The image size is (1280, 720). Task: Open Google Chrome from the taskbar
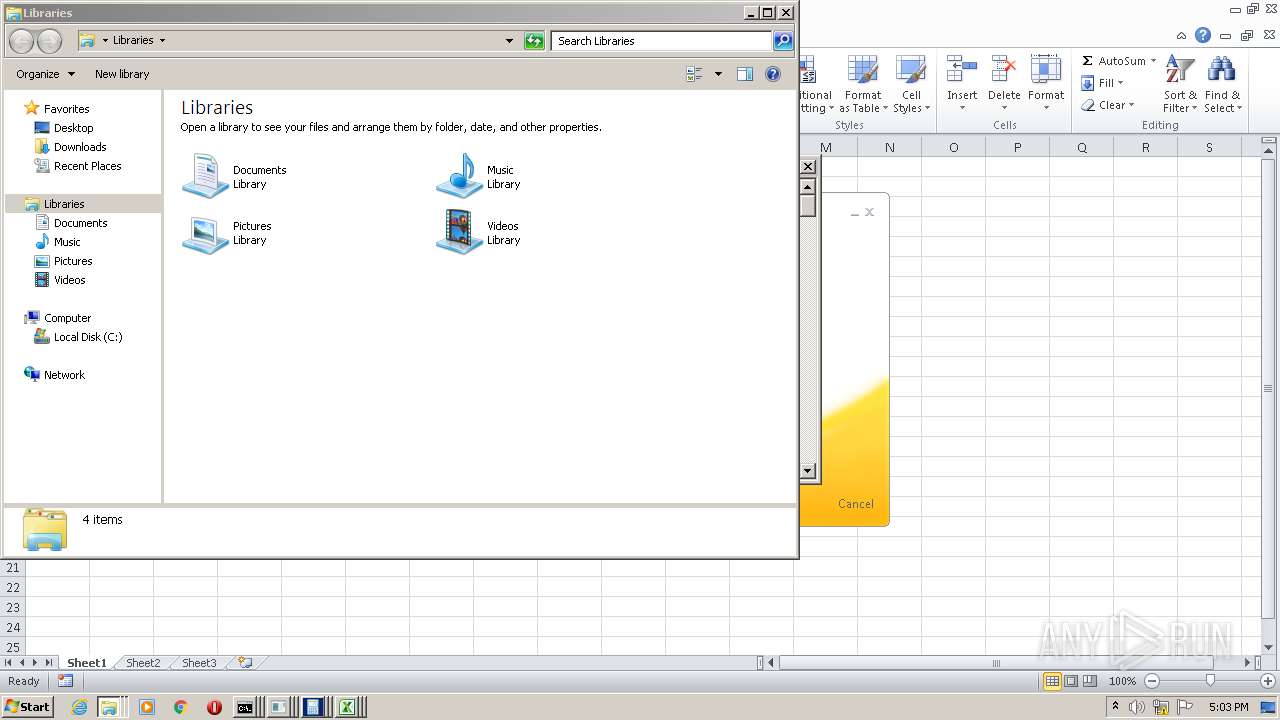[x=180, y=707]
